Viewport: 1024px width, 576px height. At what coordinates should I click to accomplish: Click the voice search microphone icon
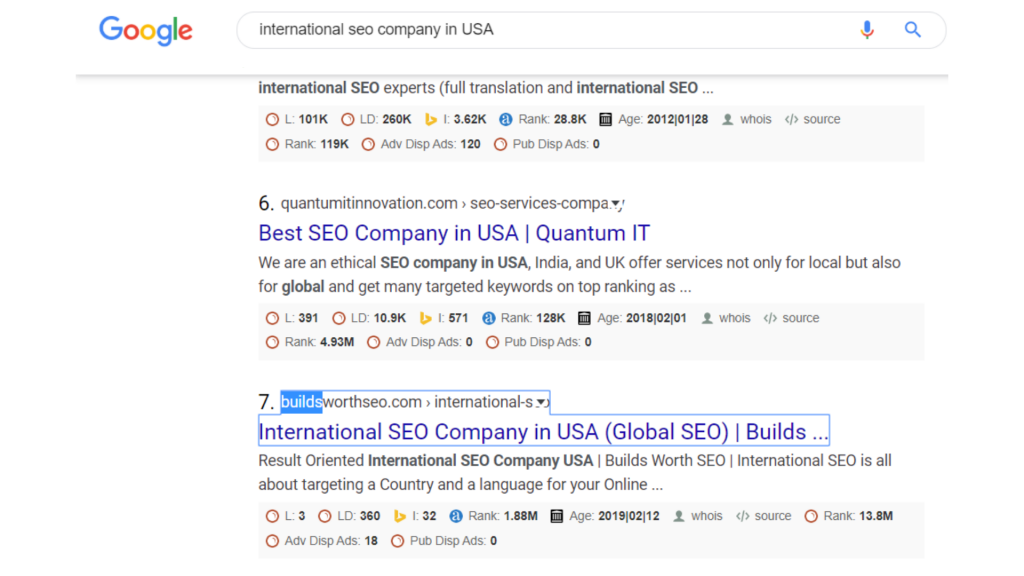coord(867,30)
